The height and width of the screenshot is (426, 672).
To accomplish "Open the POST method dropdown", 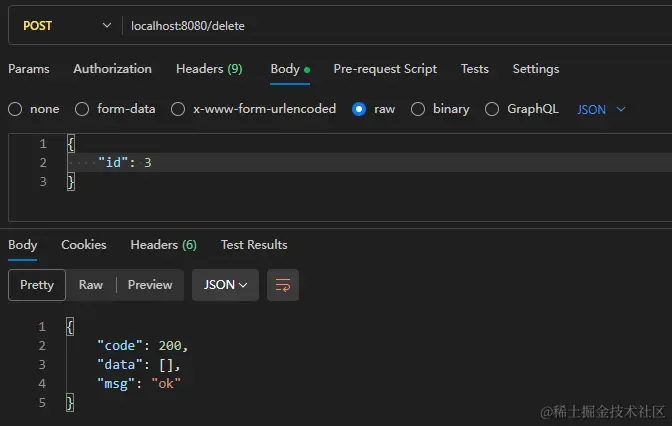I will pos(66,26).
